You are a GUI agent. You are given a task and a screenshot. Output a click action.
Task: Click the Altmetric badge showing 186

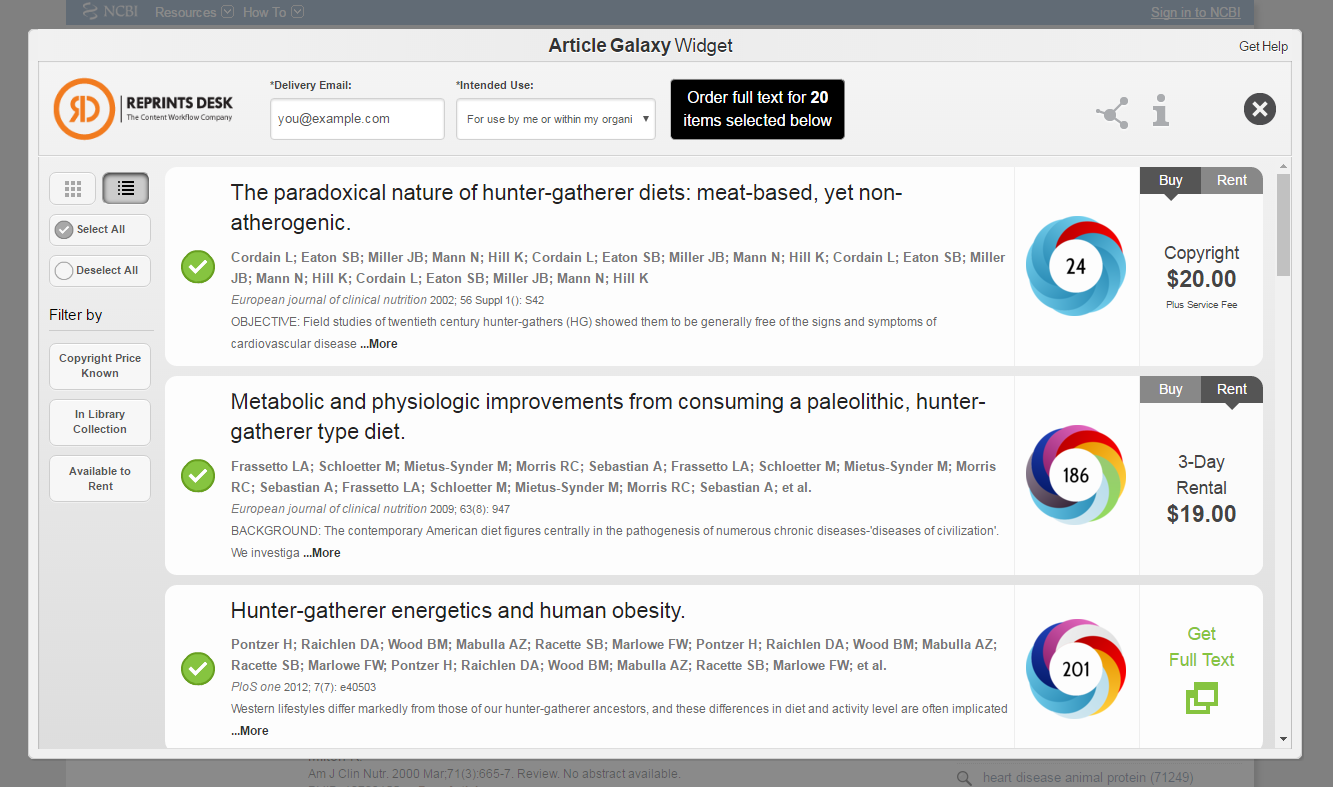click(1075, 474)
